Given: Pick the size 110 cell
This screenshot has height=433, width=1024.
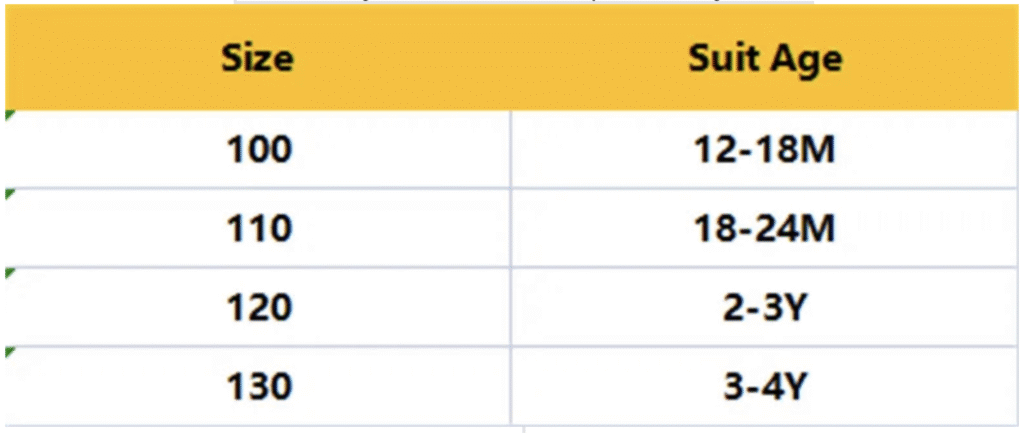Looking at the screenshot, I should coord(259,228).
